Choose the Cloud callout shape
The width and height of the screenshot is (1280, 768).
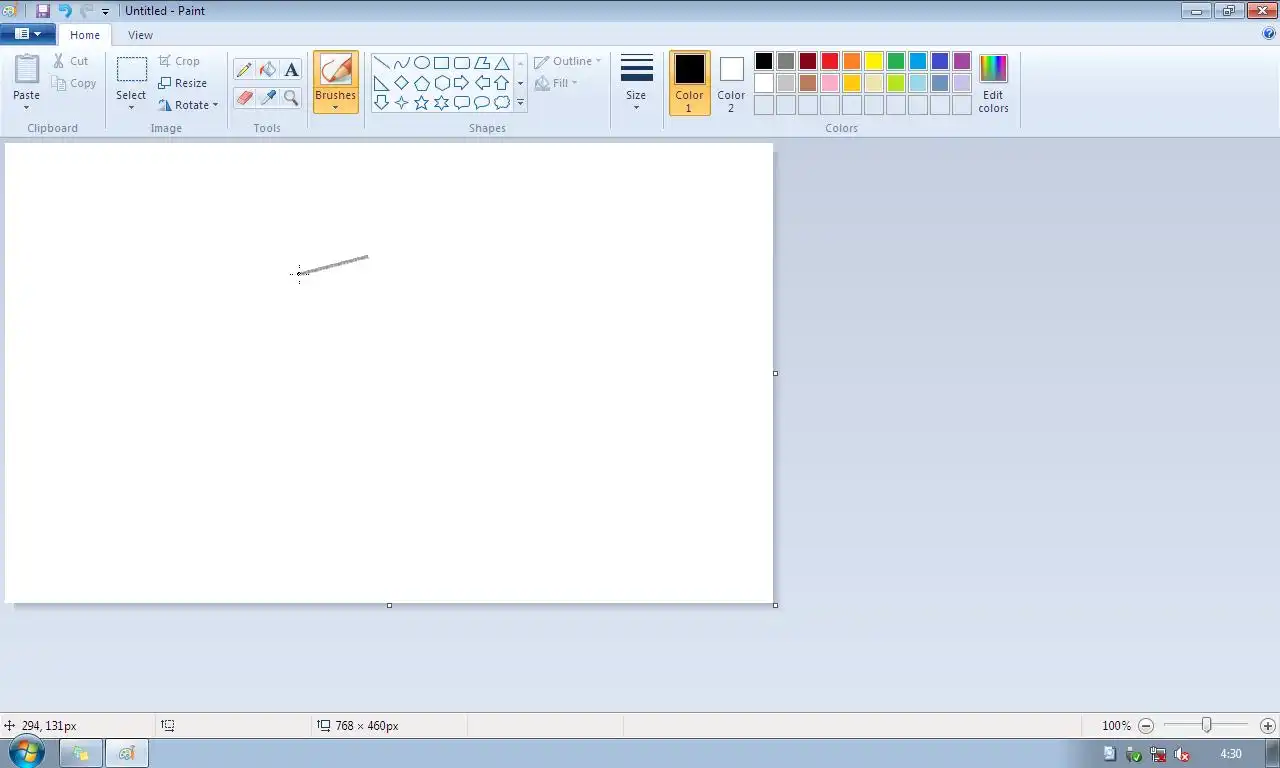502,102
